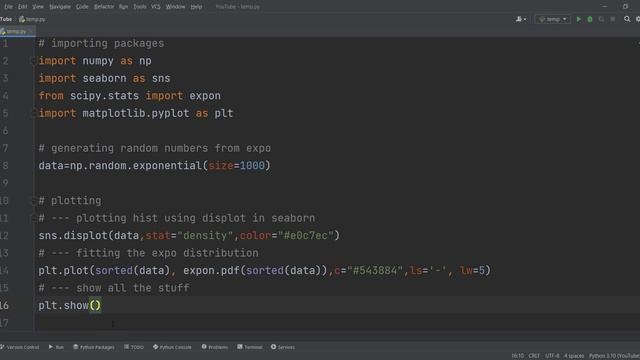Start debugging with the green bug icon
The height and width of the screenshot is (360, 640).
point(590,19)
